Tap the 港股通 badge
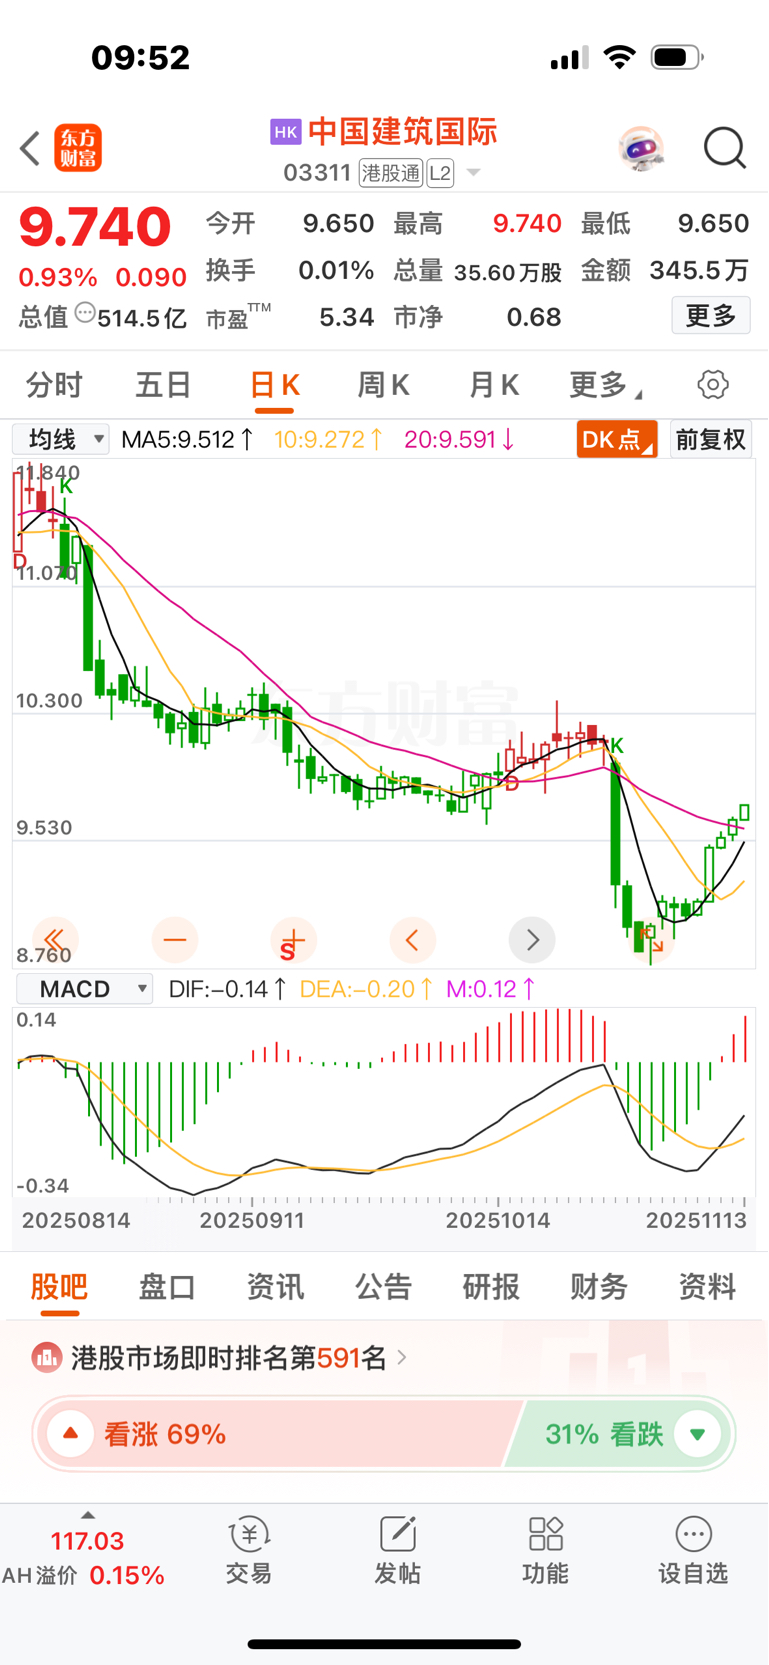 391,173
